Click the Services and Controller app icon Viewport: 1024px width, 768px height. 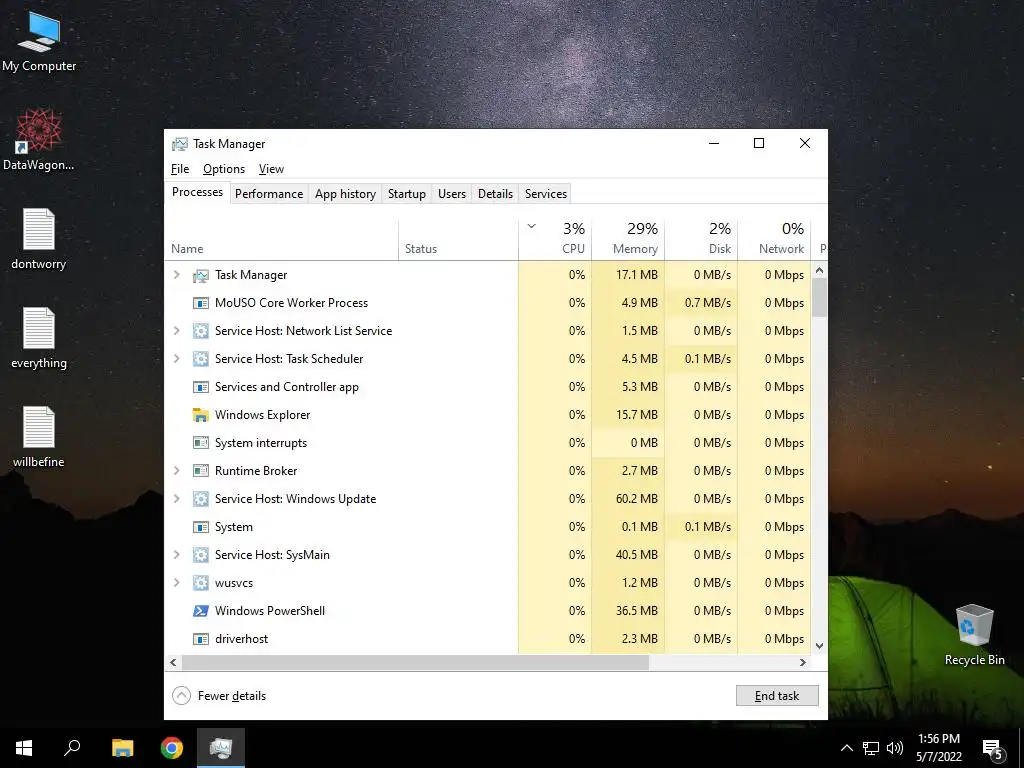tap(200, 387)
